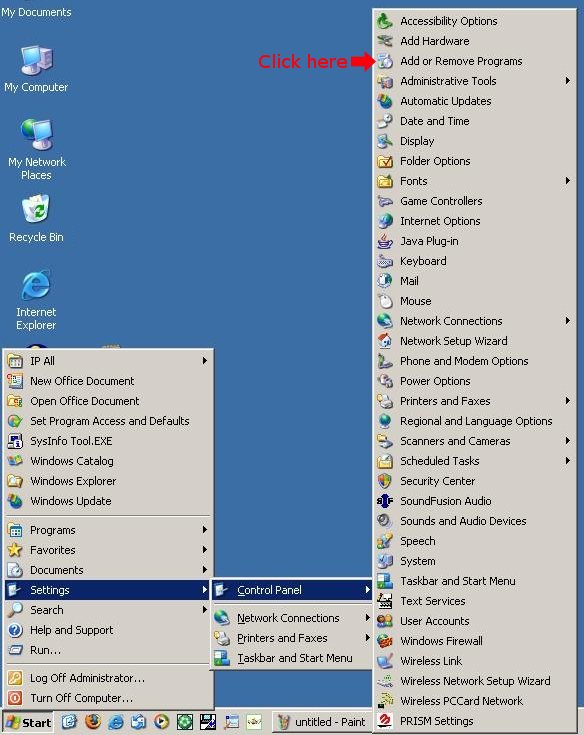Click the Date and Time icon
Viewport: 584px width, 735px height.
(x=385, y=121)
